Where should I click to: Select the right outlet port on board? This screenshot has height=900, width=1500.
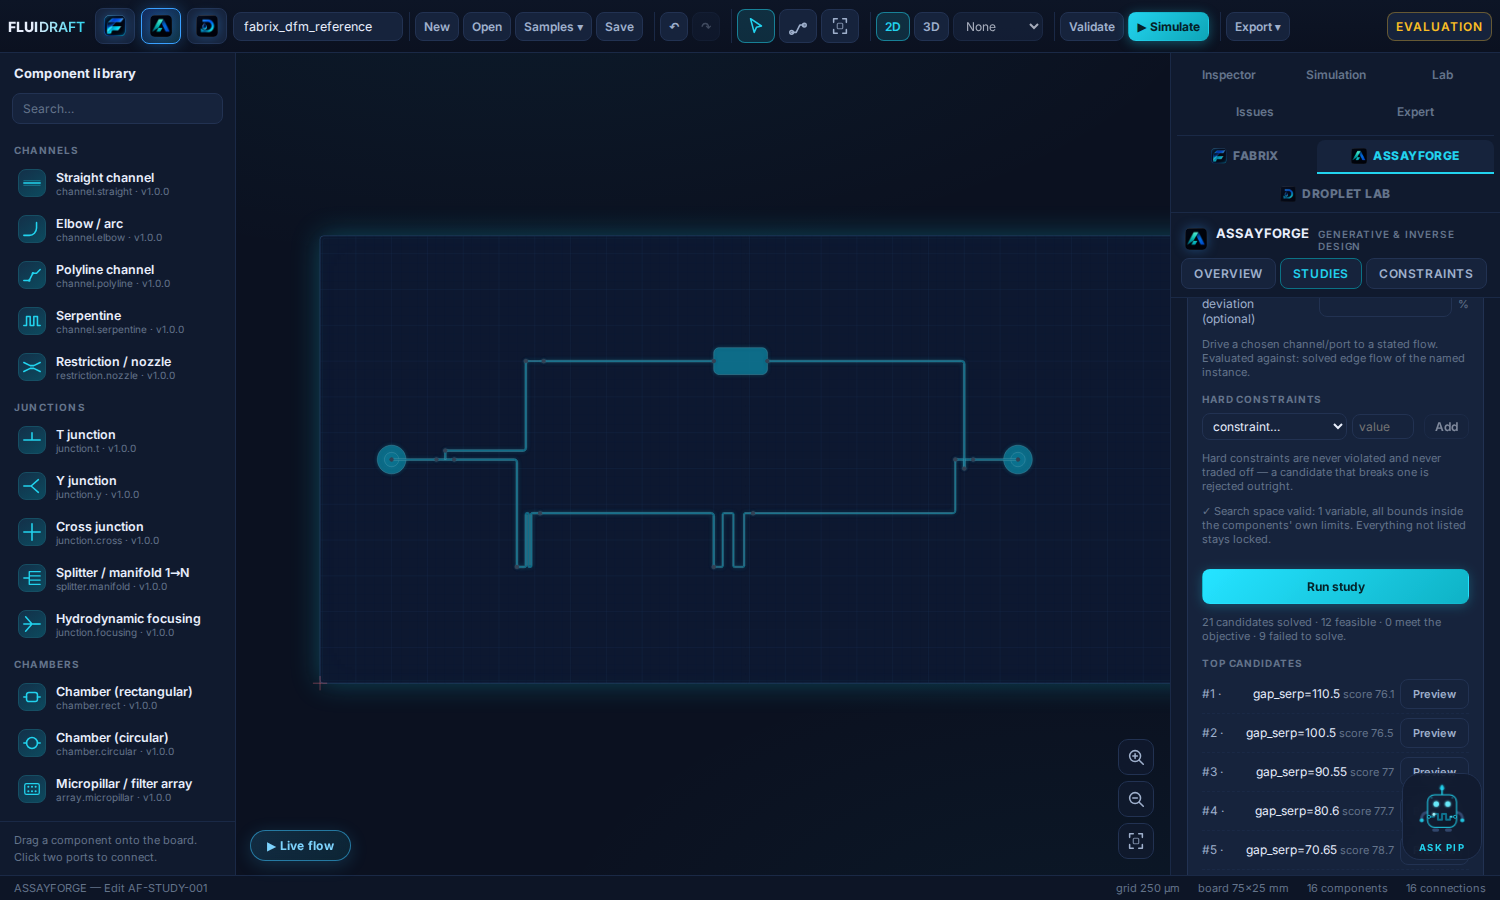(x=1018, y=459)
